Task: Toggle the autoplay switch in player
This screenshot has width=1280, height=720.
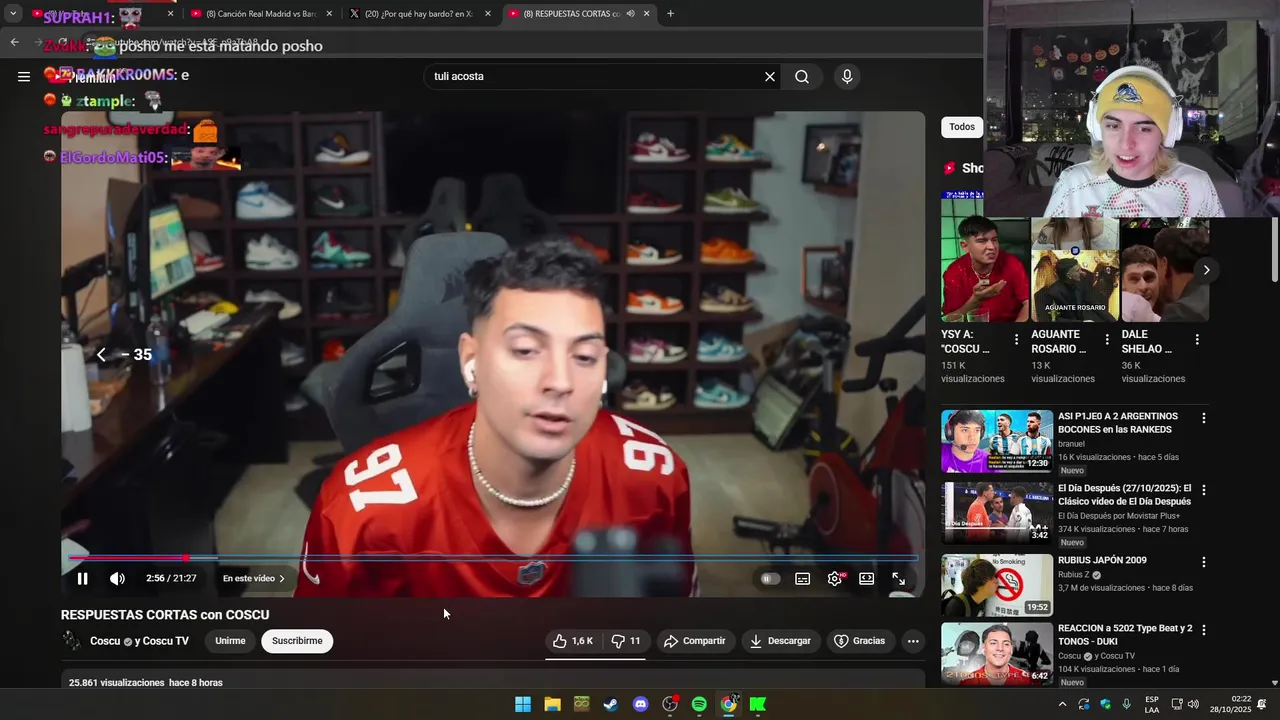Action: pyautogui.click(x=769, y=579)
